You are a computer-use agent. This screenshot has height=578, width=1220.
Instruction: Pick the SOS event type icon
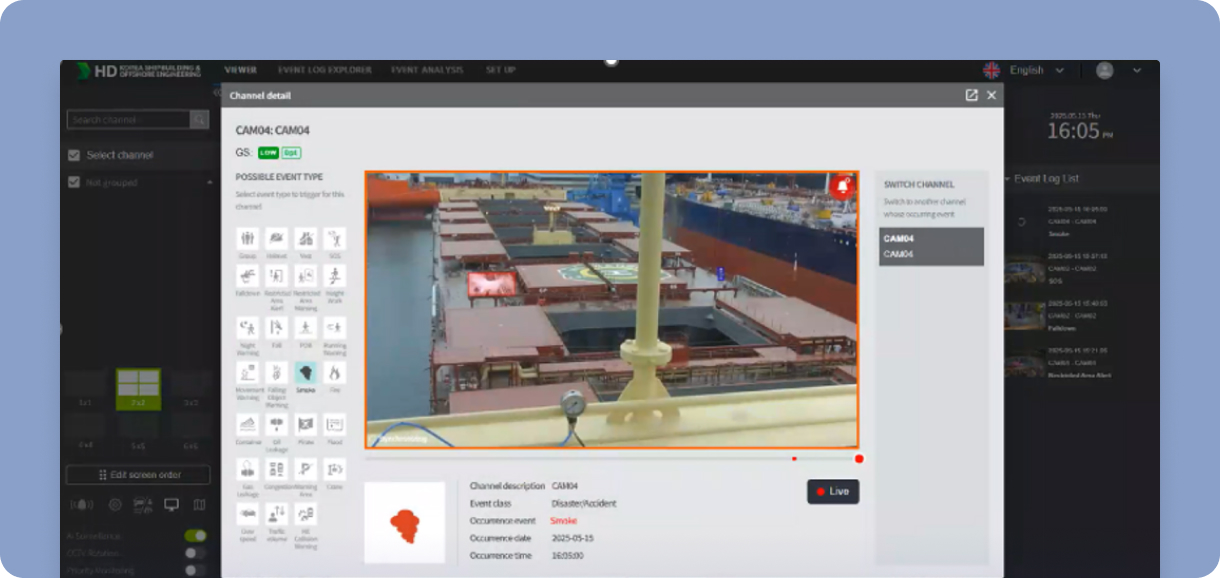pyautogui.click(x=335, y=239)
